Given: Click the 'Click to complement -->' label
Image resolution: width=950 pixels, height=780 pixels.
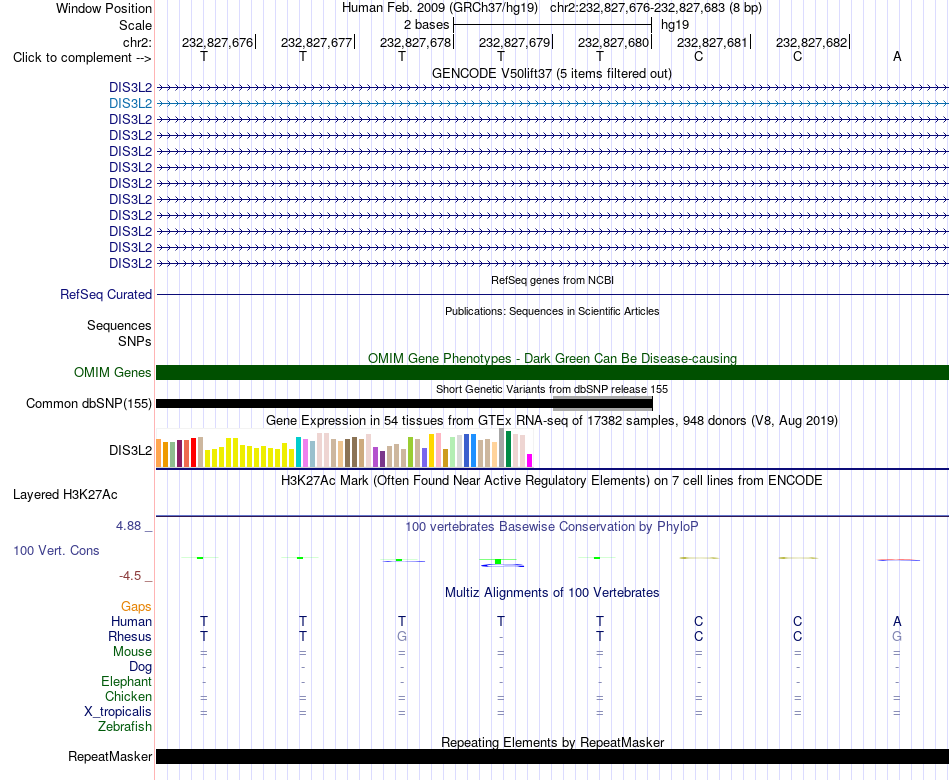Looking at the screenshot, I should point(82,58).
